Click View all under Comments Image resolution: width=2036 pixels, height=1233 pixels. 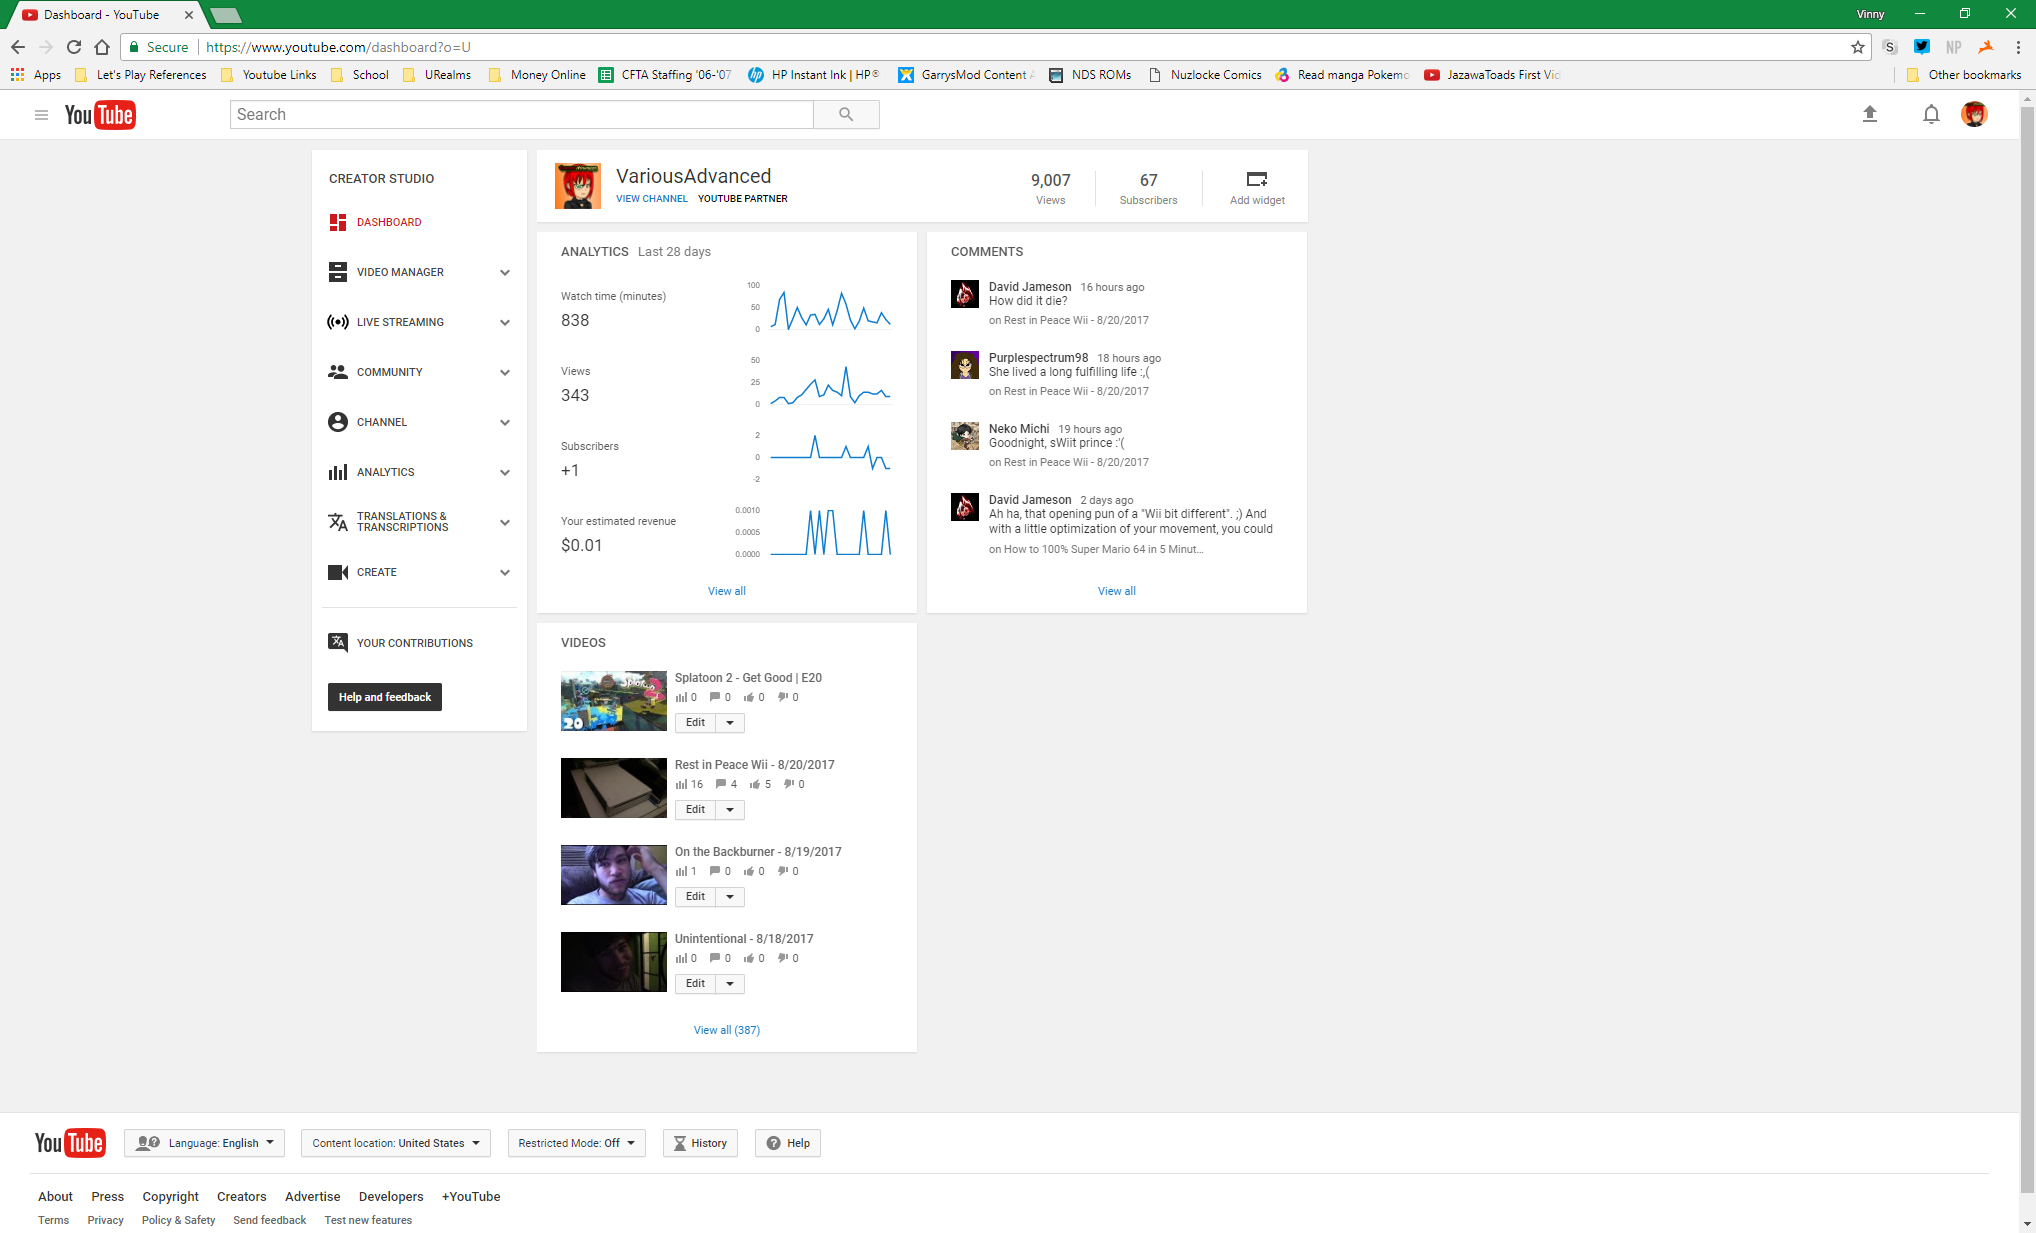1117,591
